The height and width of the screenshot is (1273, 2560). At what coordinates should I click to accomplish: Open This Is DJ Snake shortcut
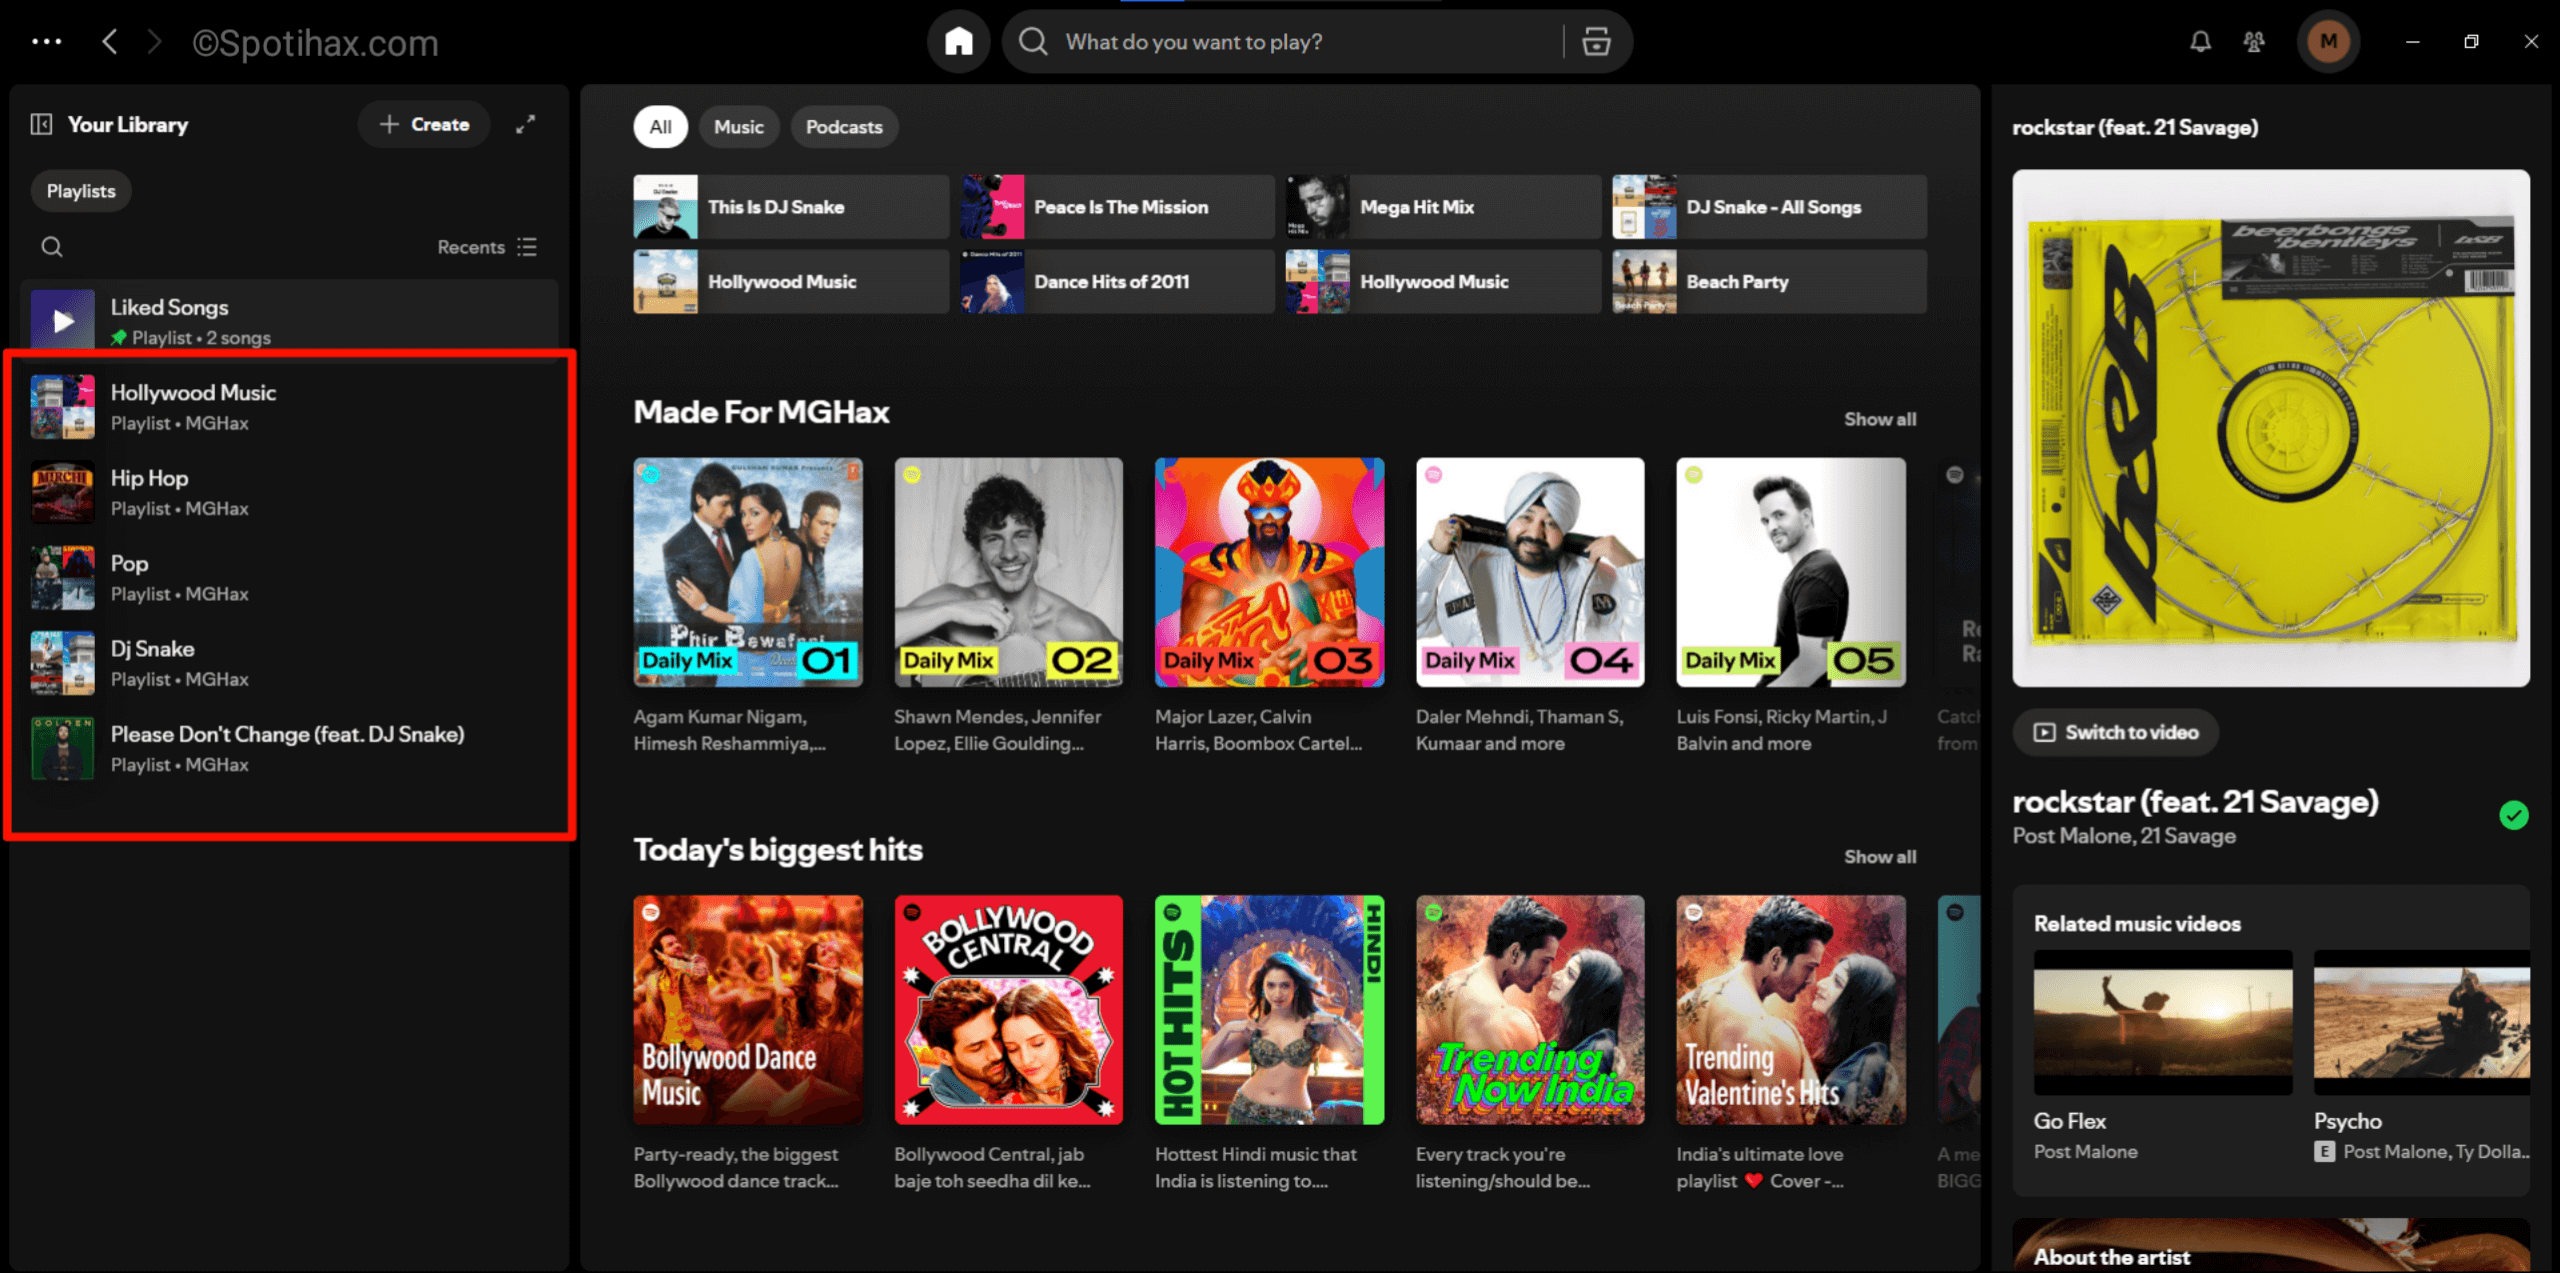(791, 207)
